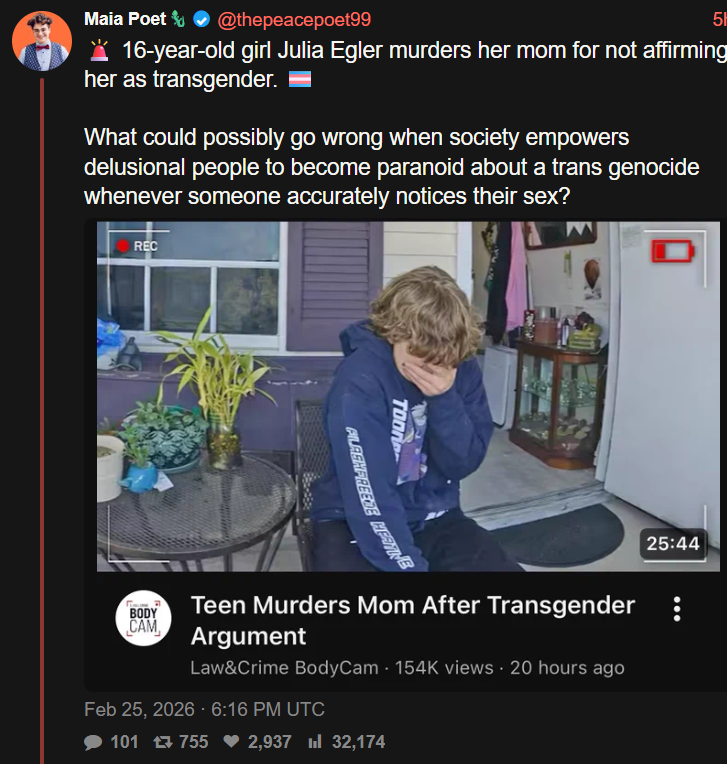Play the bodycam video thumbnail
727x764 pixels.
click(408, 397)
